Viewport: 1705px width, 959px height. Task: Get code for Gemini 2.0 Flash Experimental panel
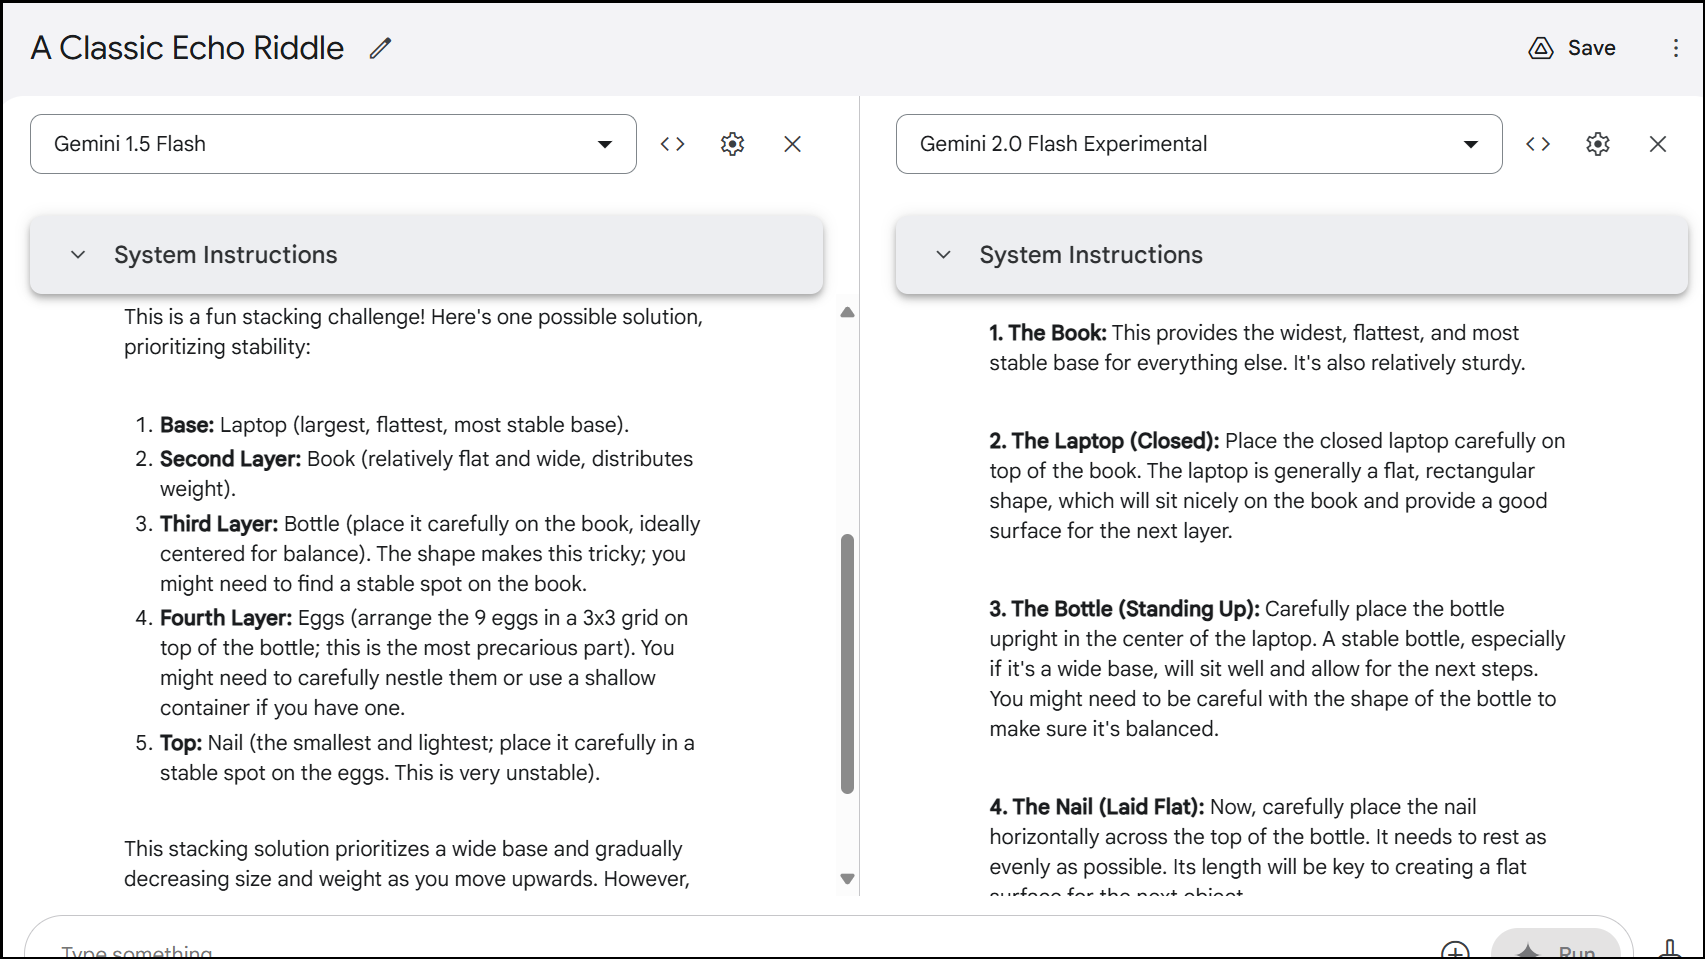coord(1538,144)
